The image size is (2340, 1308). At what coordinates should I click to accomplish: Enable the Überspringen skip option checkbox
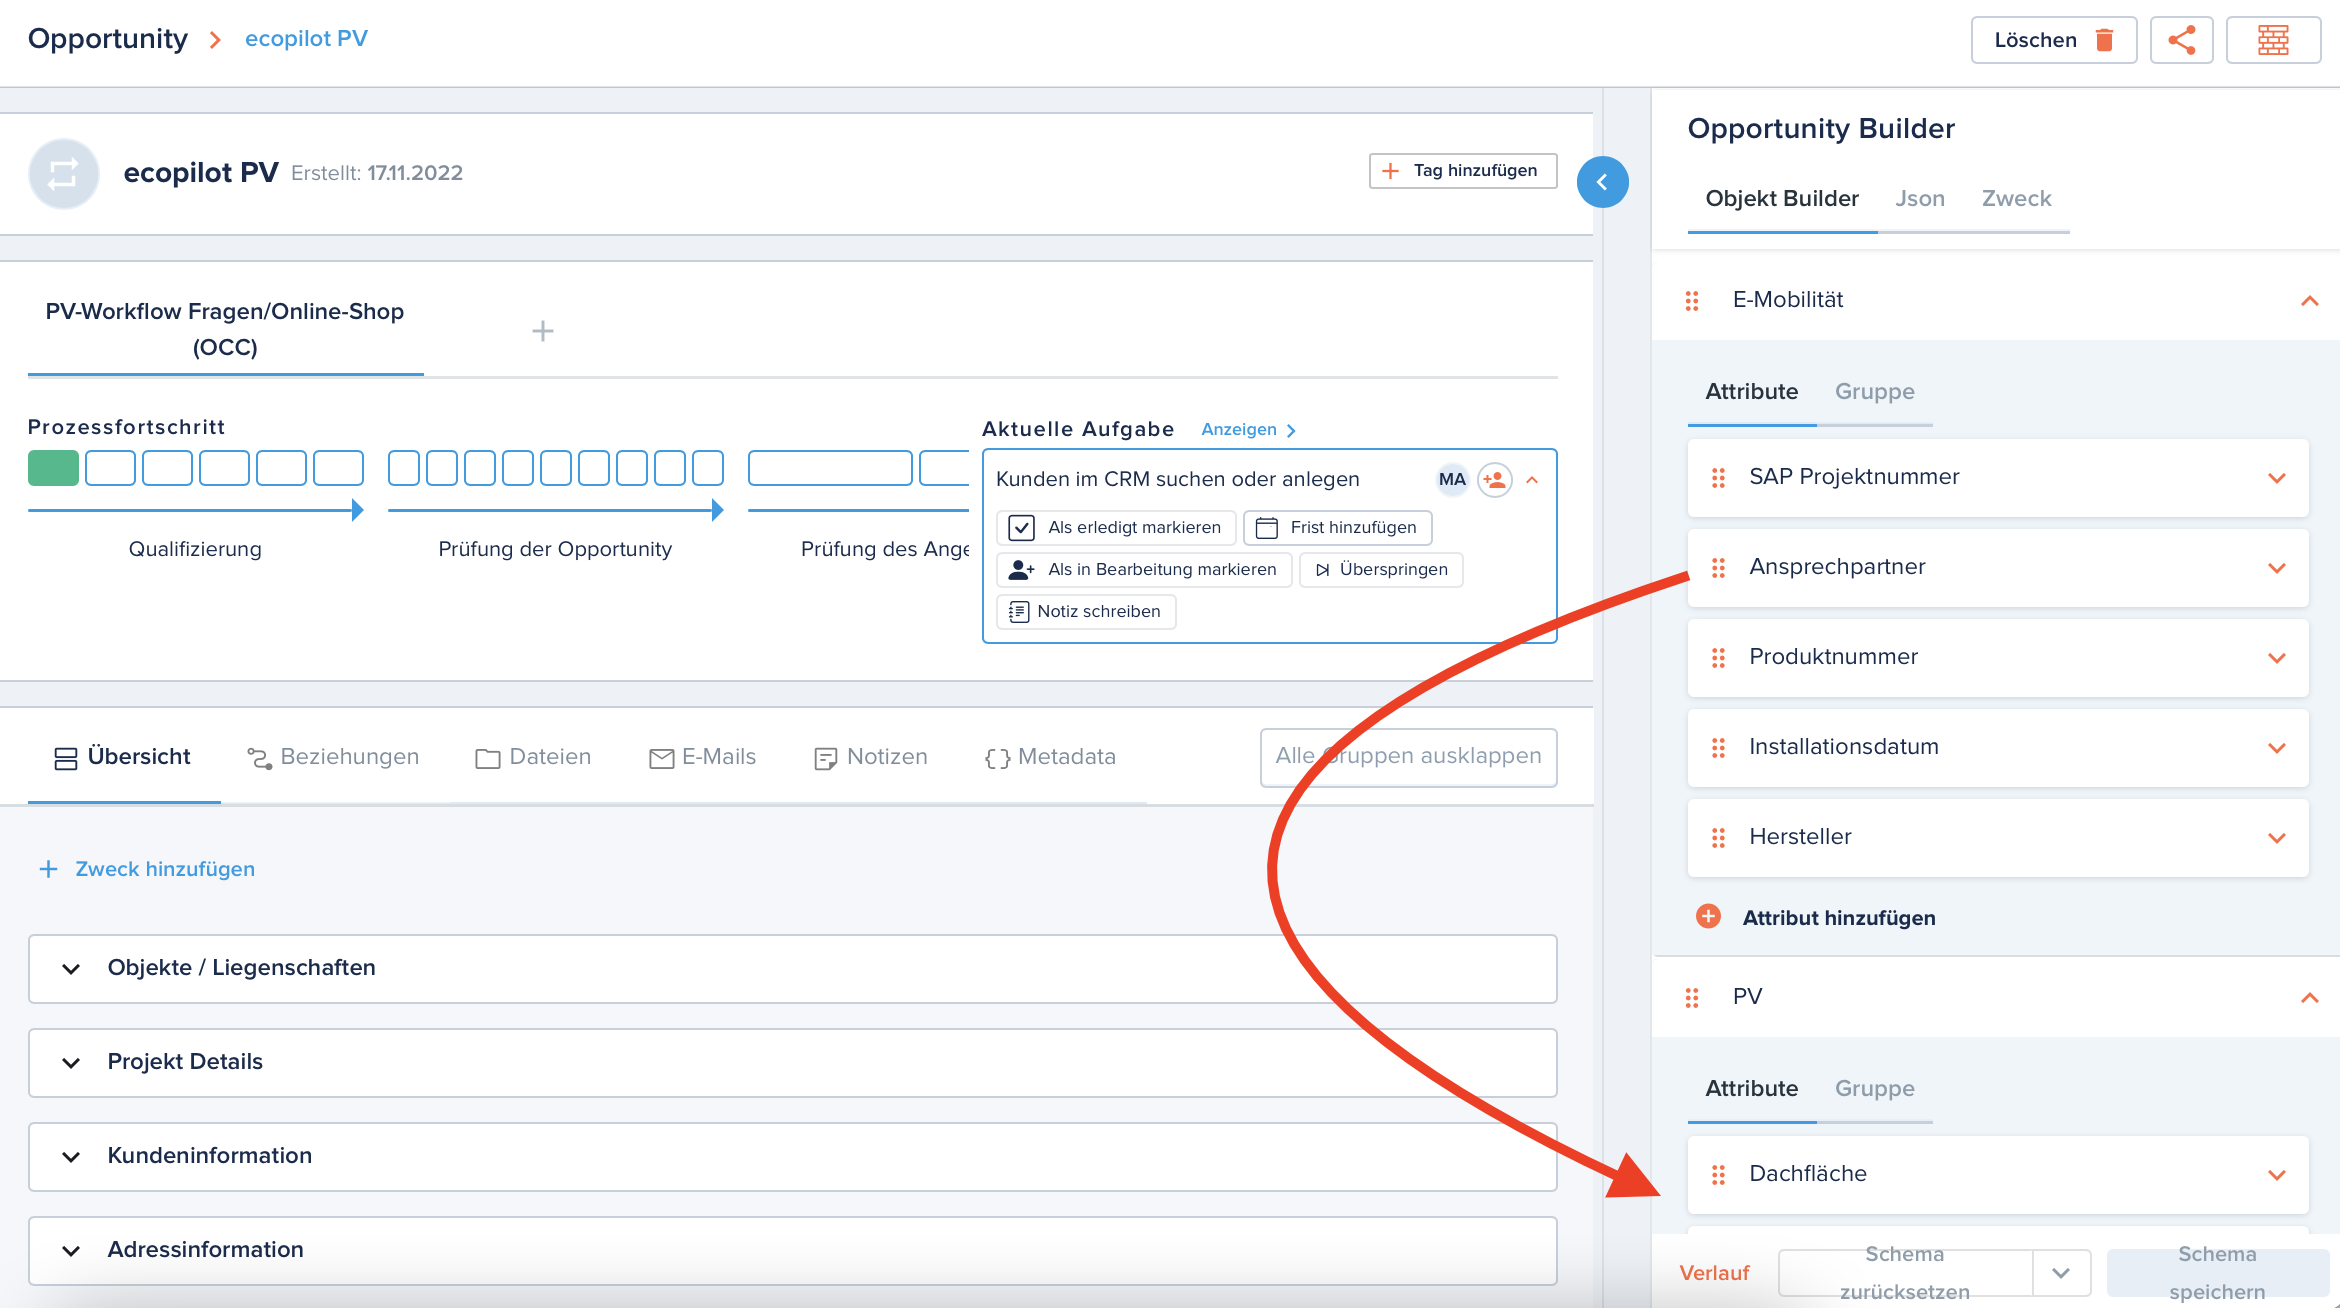(x=1379, y=567)
